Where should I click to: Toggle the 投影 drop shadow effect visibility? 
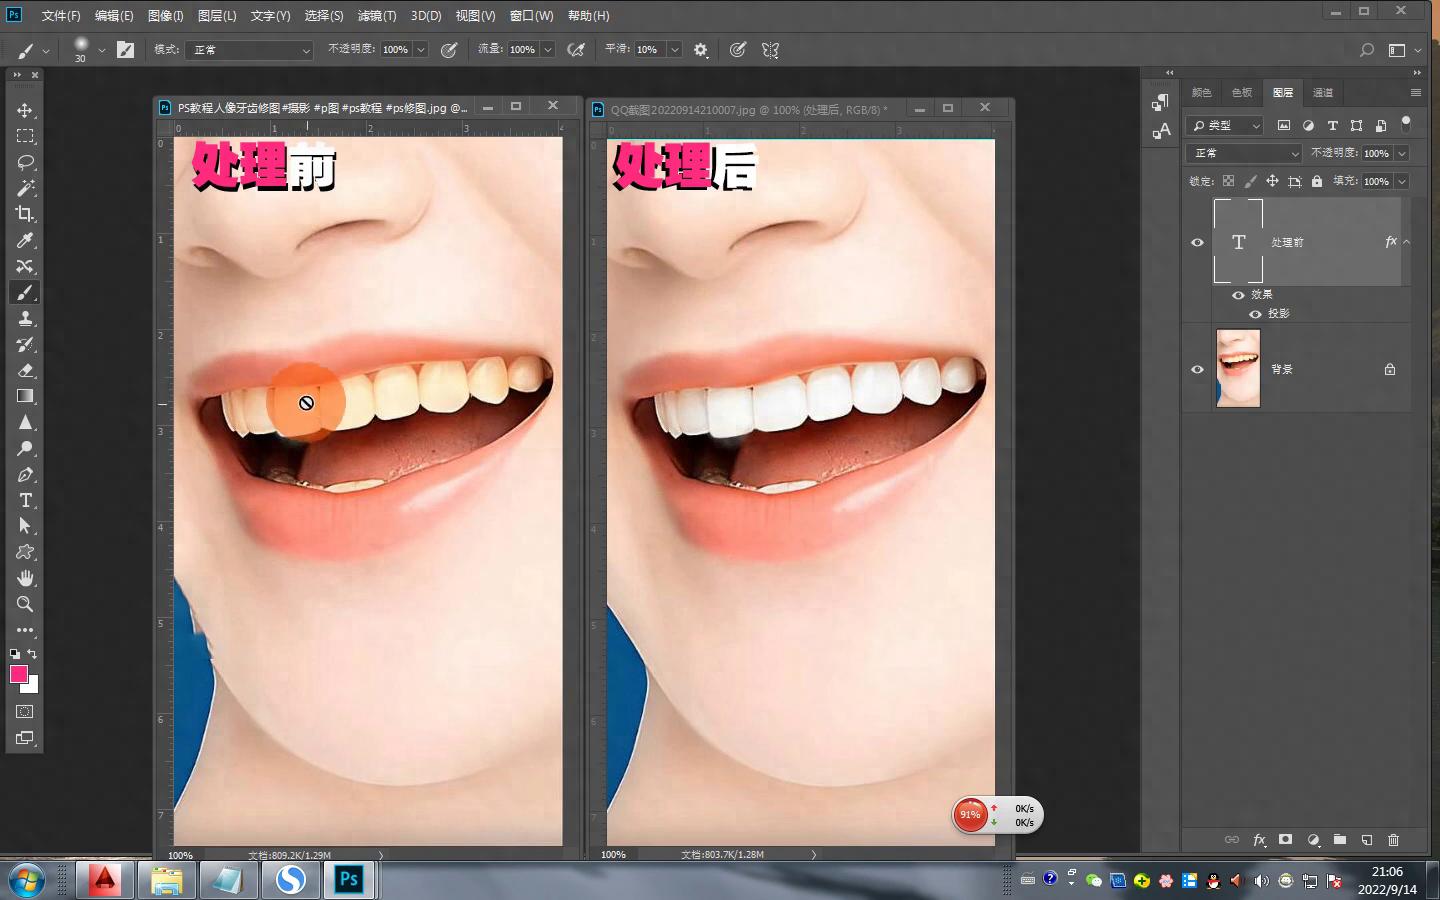click(x=1255, y=314)
